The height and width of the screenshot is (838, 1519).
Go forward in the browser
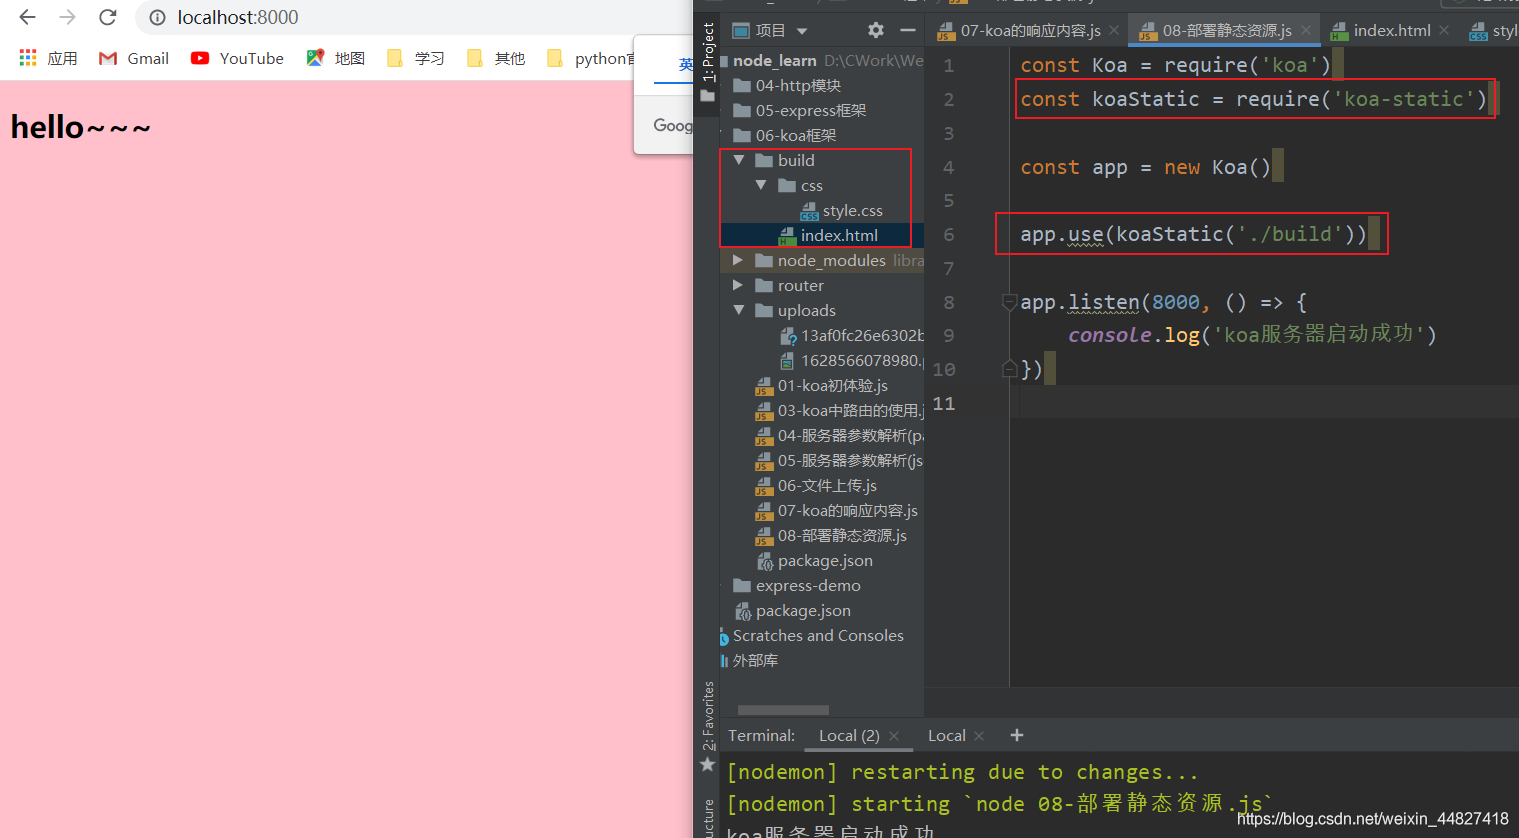tap(67, 17)
